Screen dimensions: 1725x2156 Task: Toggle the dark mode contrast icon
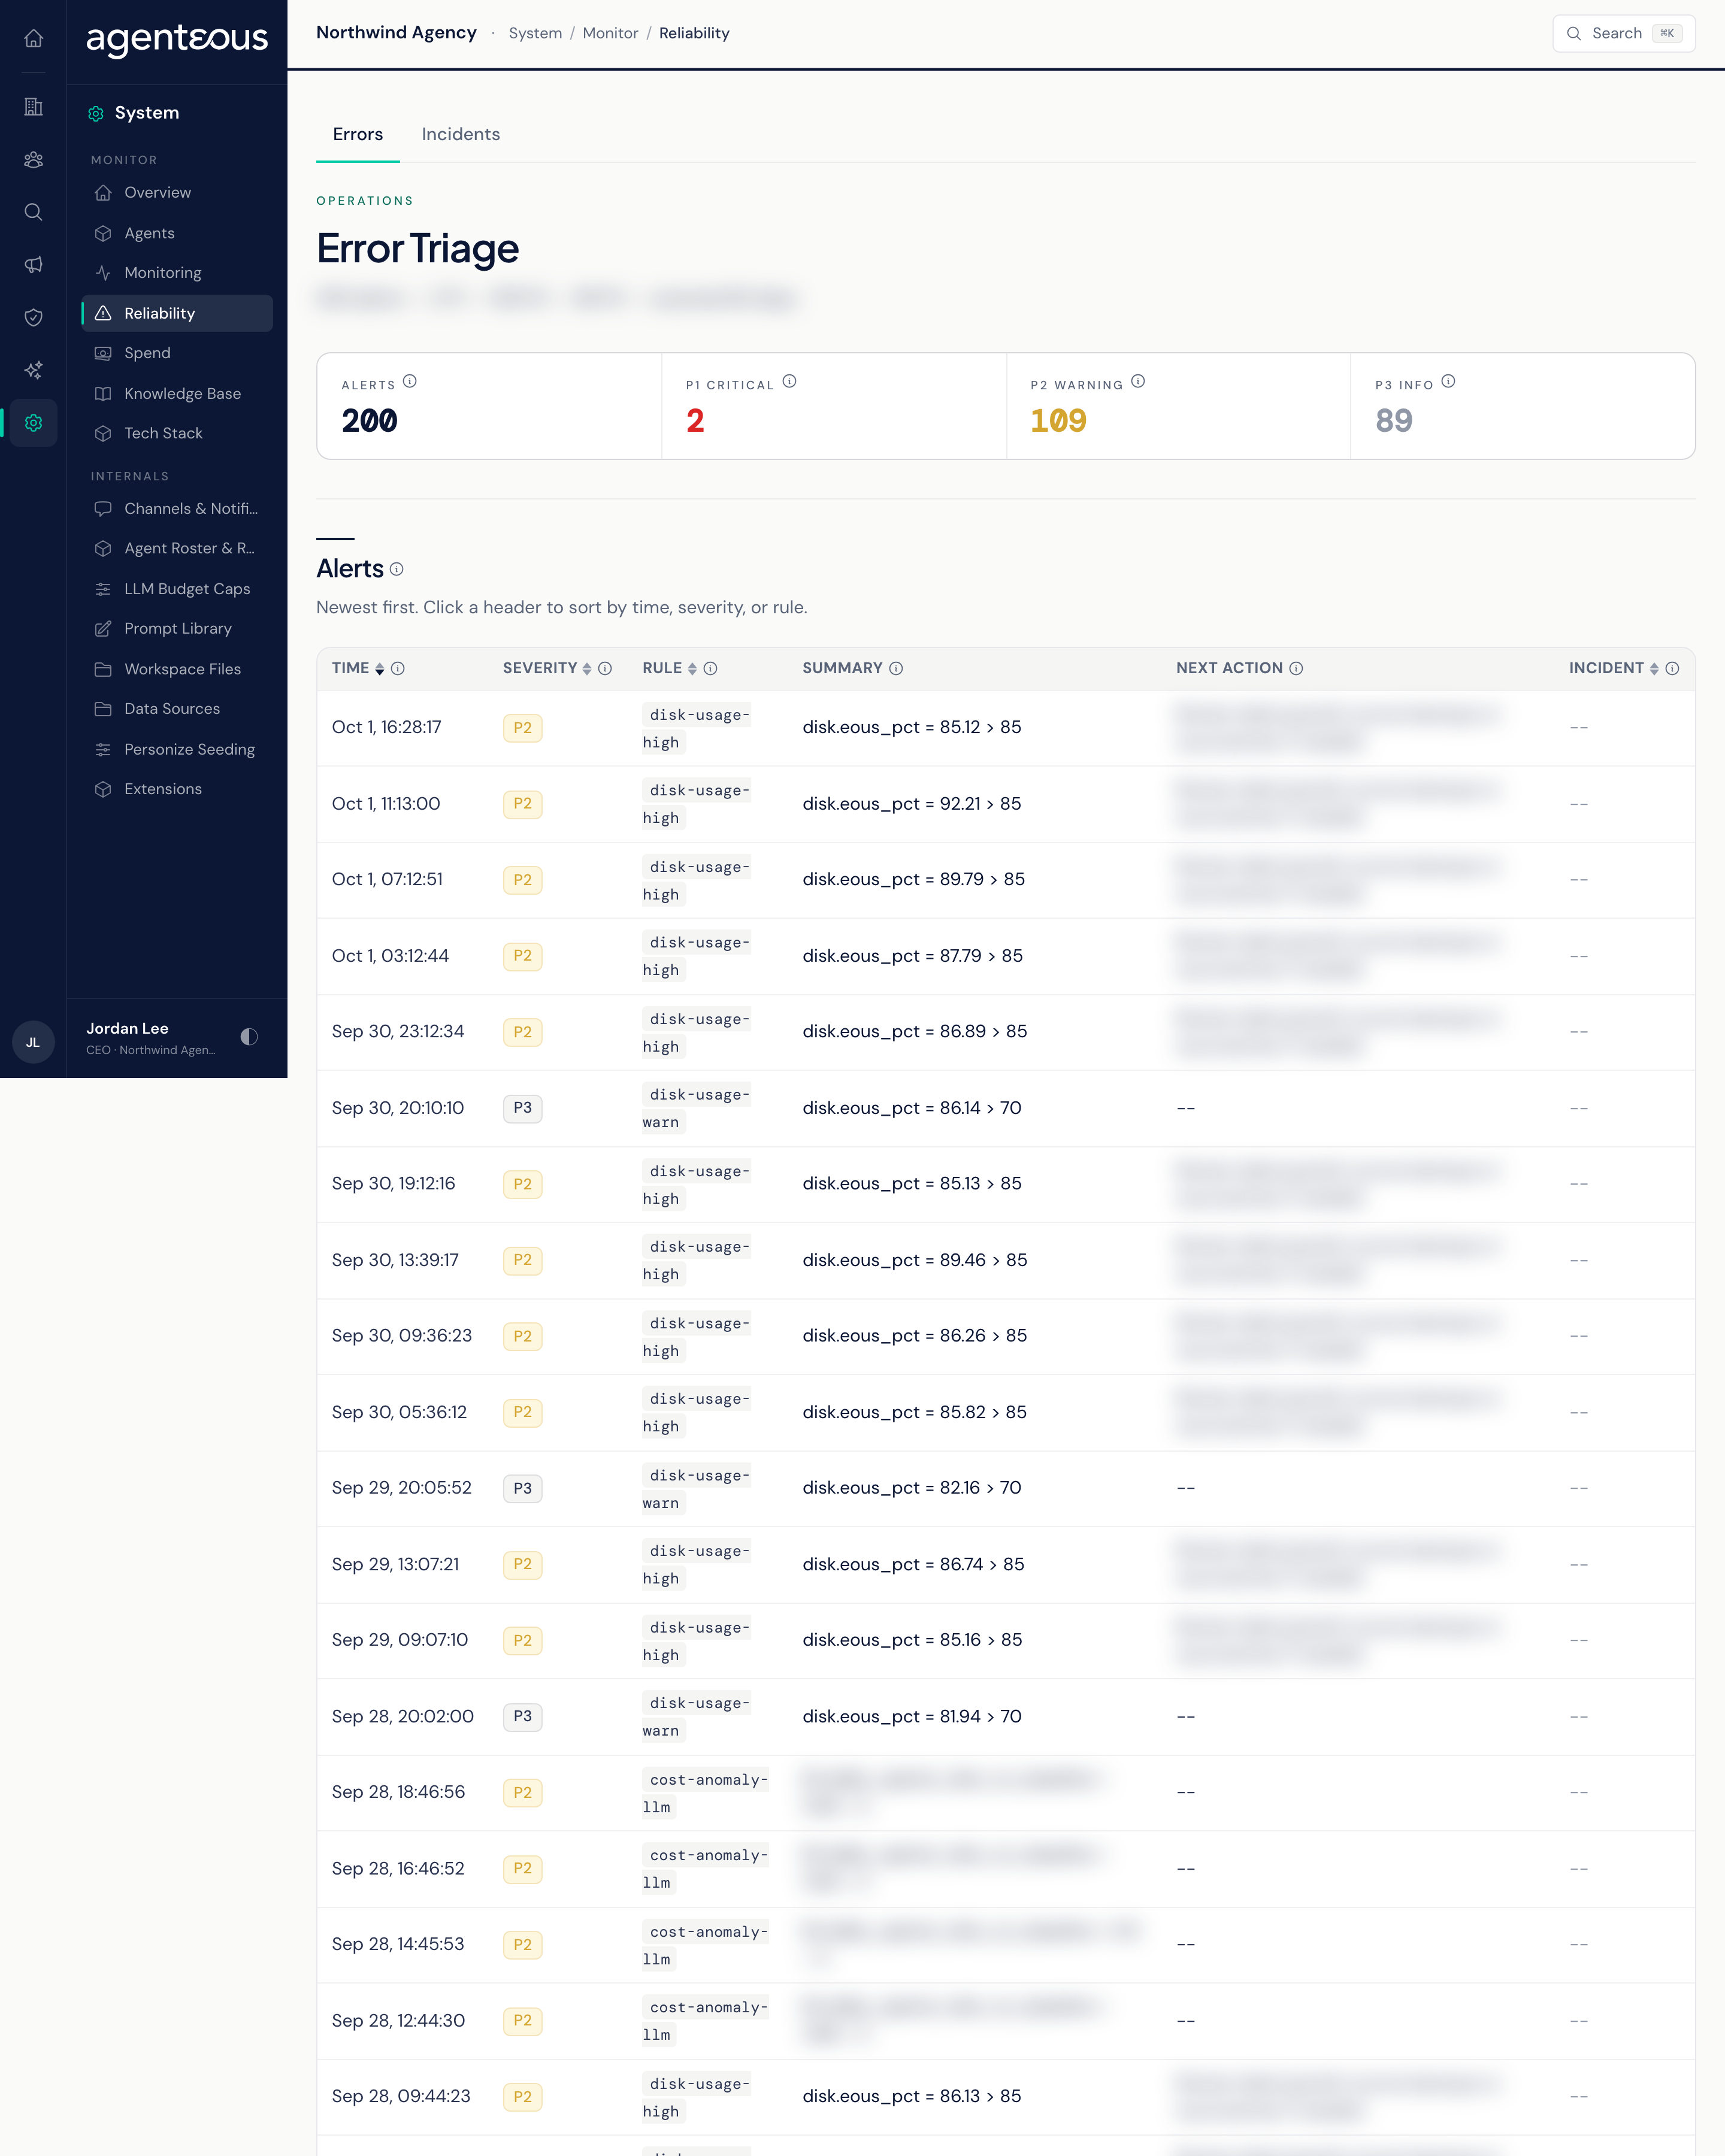tap(249, 1037)
